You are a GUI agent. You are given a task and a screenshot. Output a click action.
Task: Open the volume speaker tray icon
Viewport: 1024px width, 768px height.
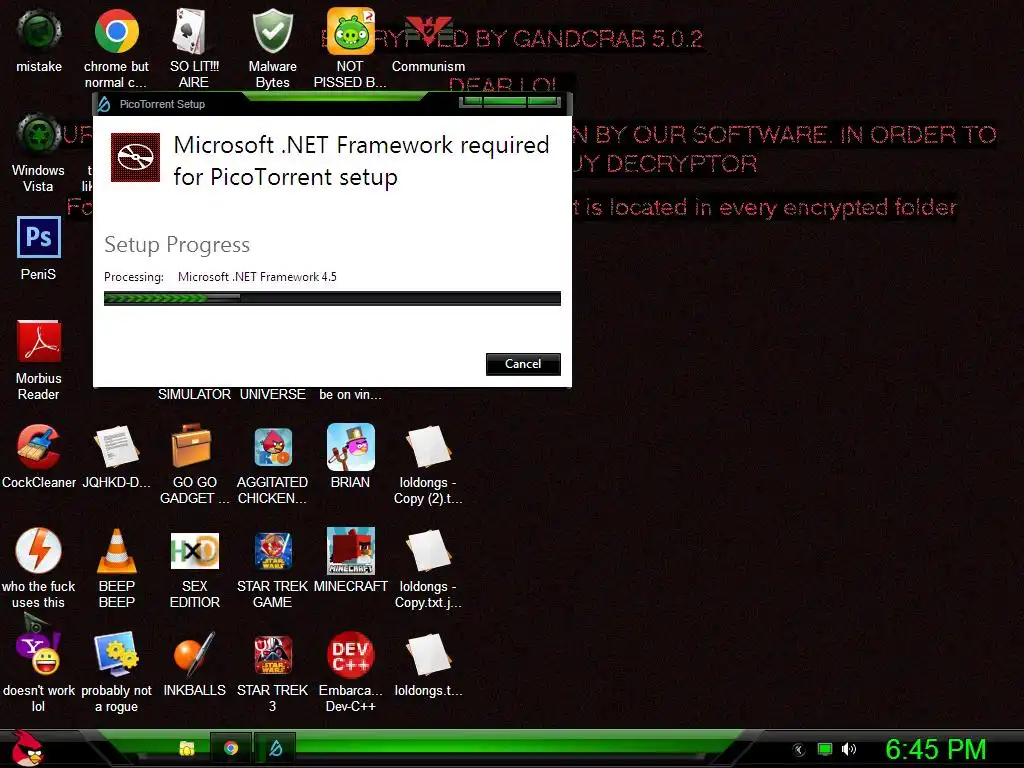[849, 749]
